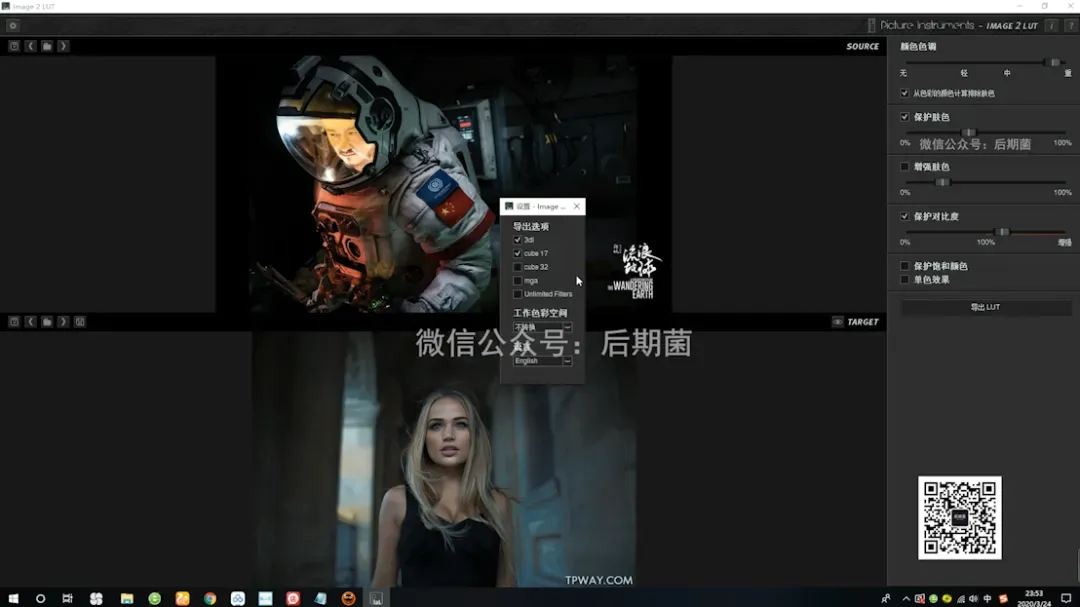Screen dimensions: 1080x607
Task: Show hidden system tray icons
Action: pos(906,599)
